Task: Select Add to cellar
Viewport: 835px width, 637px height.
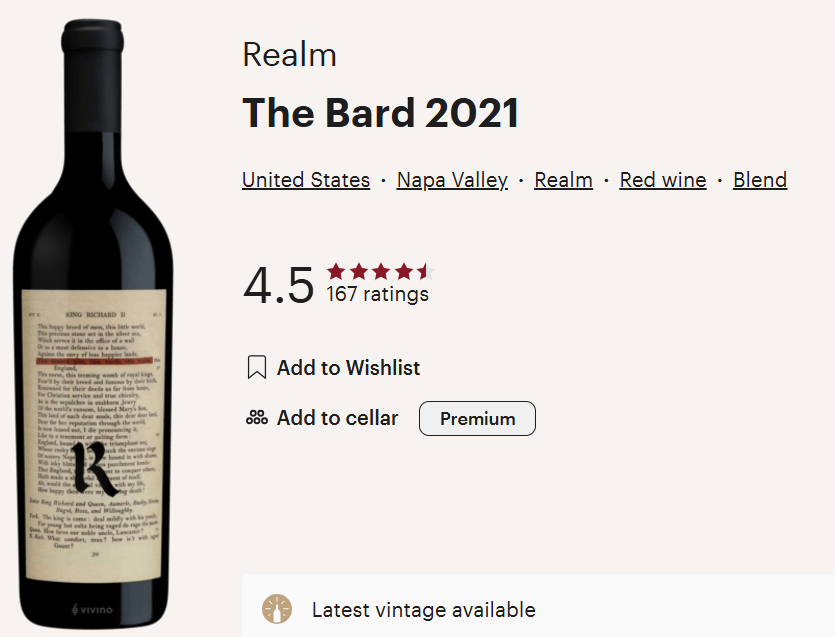Action: (337, 418)
